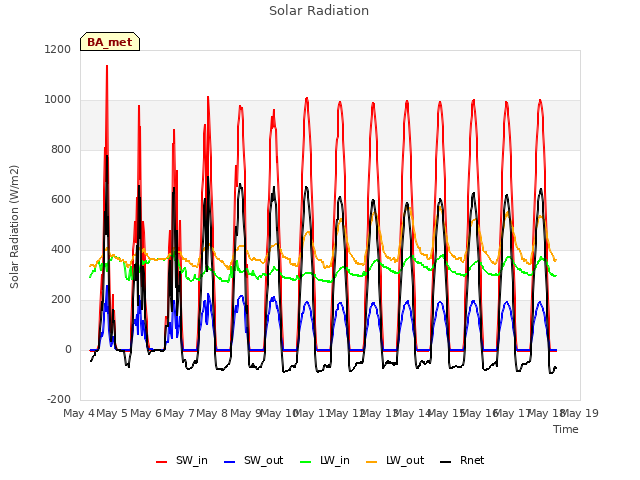Click the 1200 y-axis tick label
640x480 pixels.
click(58, 49)
